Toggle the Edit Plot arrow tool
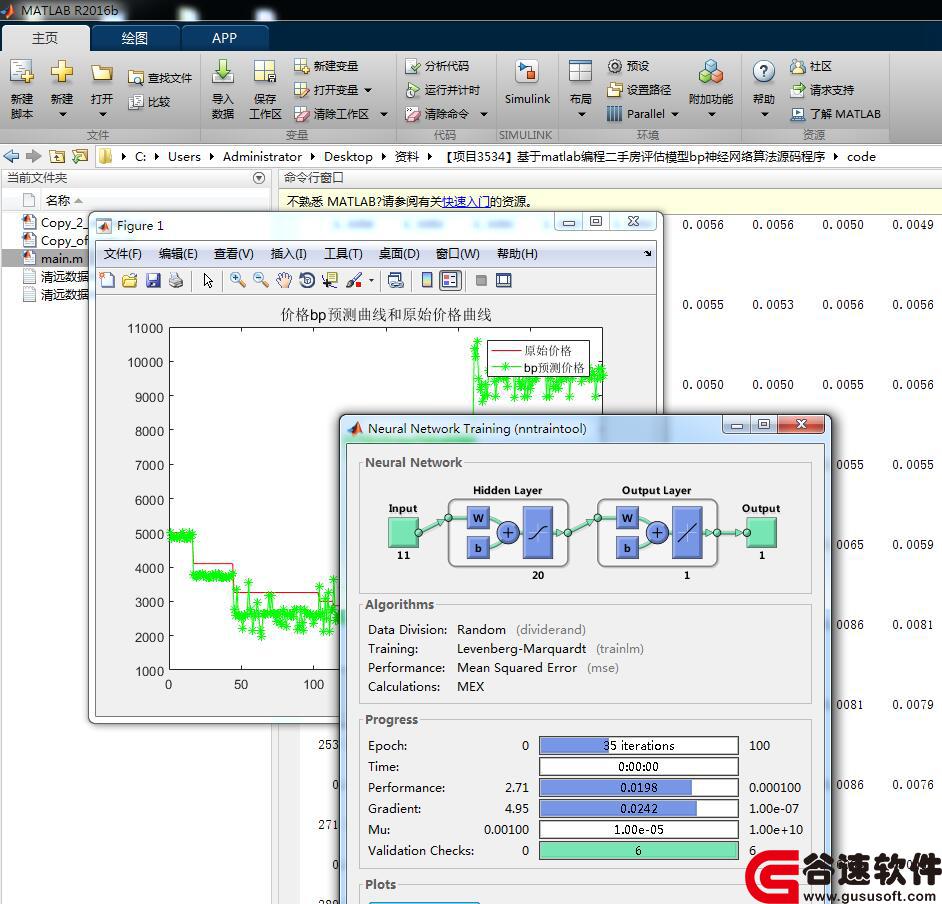This screenshot has width=942, height=904. 208,281
